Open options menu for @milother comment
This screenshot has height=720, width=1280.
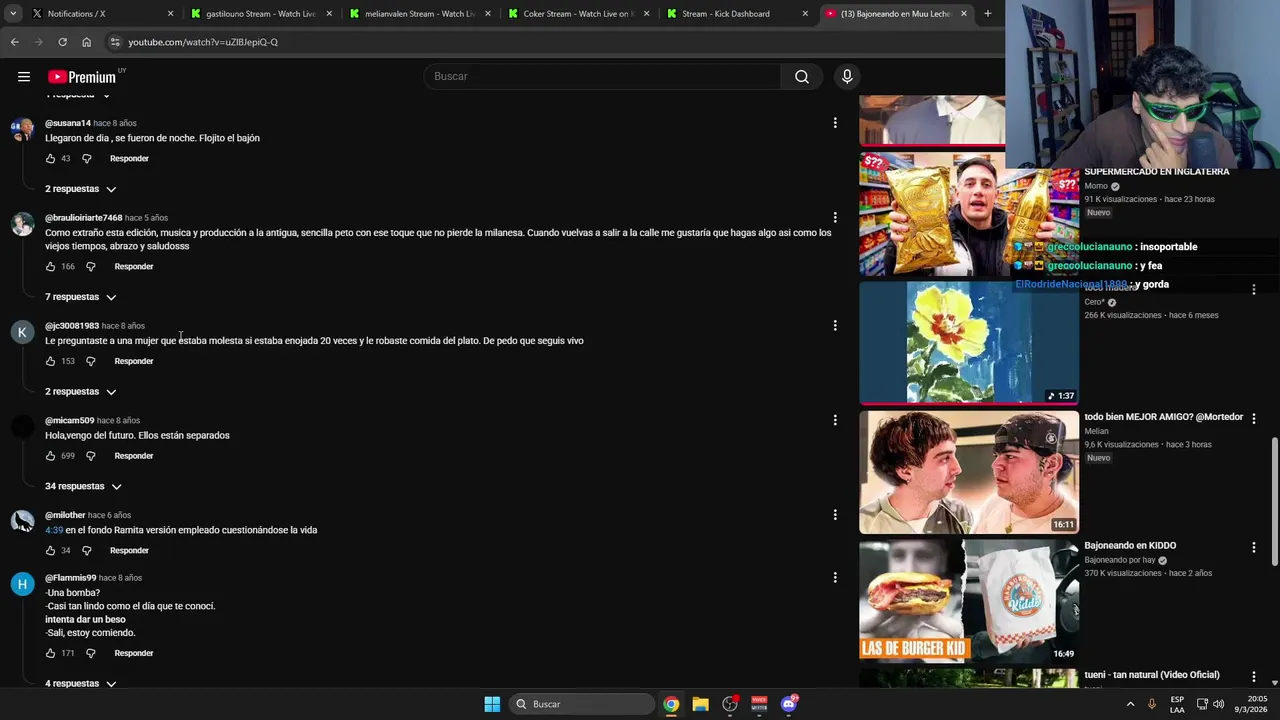click(835, 515)
